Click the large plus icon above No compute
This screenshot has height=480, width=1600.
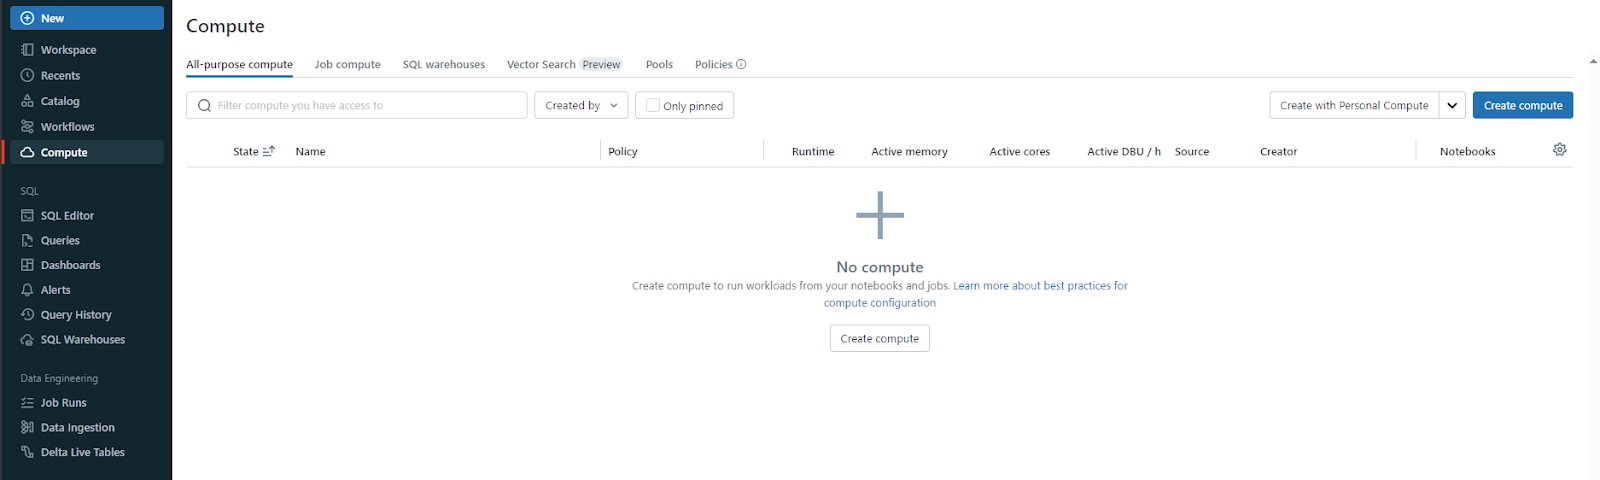pyautogui.click(x=880, y=215)
